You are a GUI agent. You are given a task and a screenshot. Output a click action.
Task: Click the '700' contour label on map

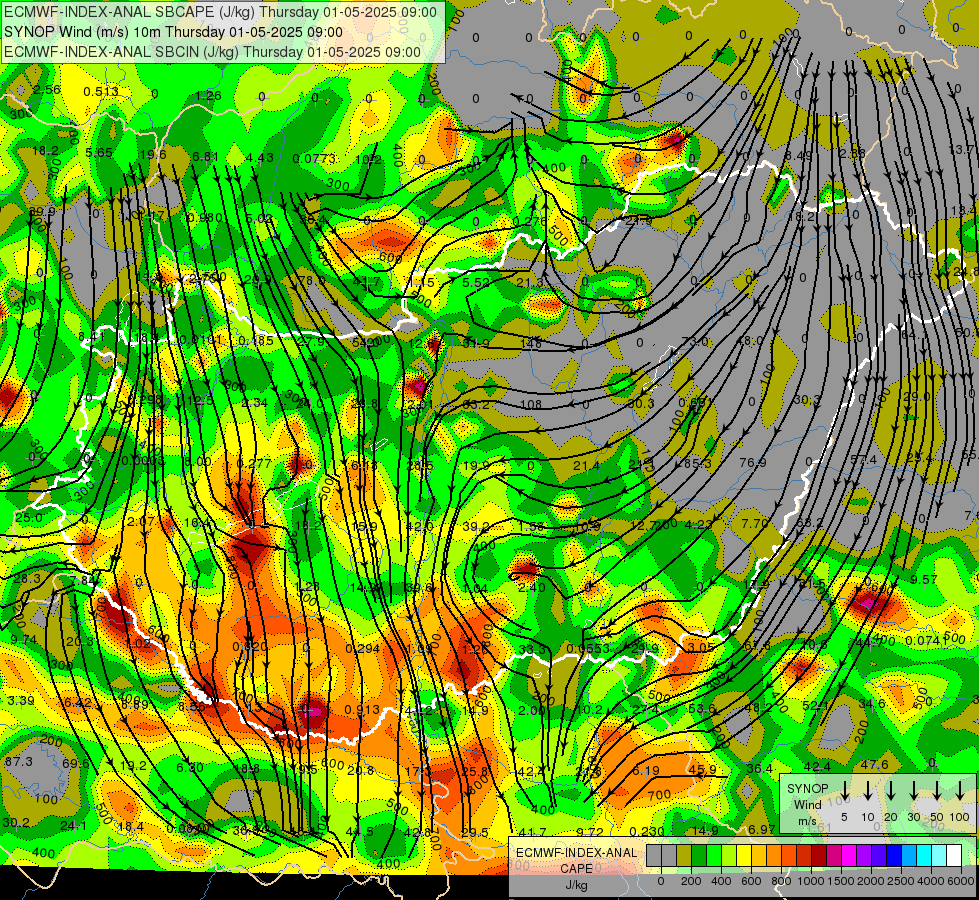pos(659,795)
